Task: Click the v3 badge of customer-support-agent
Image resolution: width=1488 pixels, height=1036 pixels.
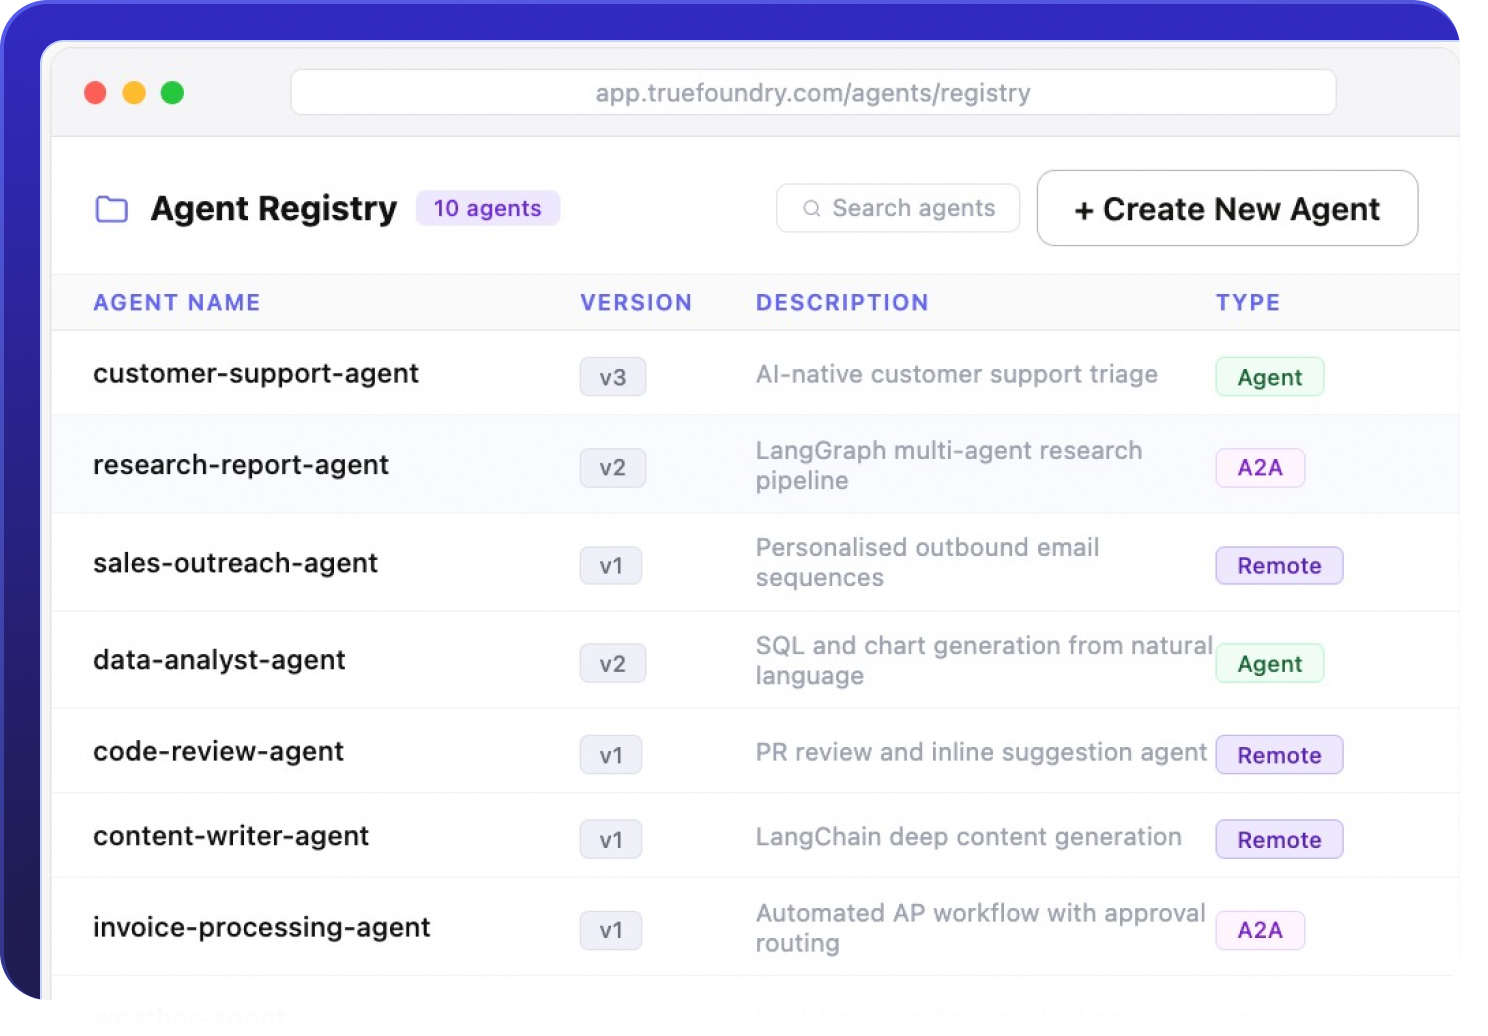Action: [613, 377]
